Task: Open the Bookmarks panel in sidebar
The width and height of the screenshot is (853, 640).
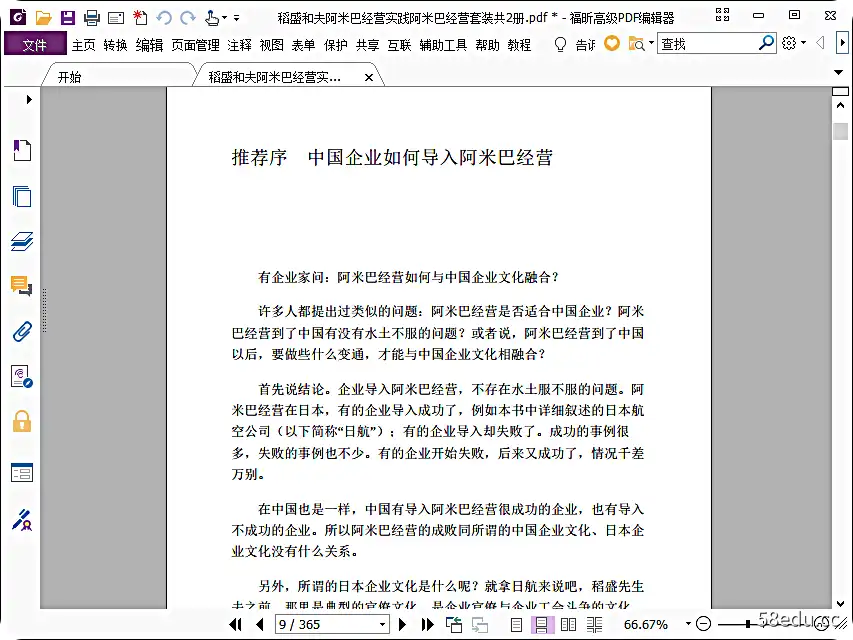Action: point(22,150)
